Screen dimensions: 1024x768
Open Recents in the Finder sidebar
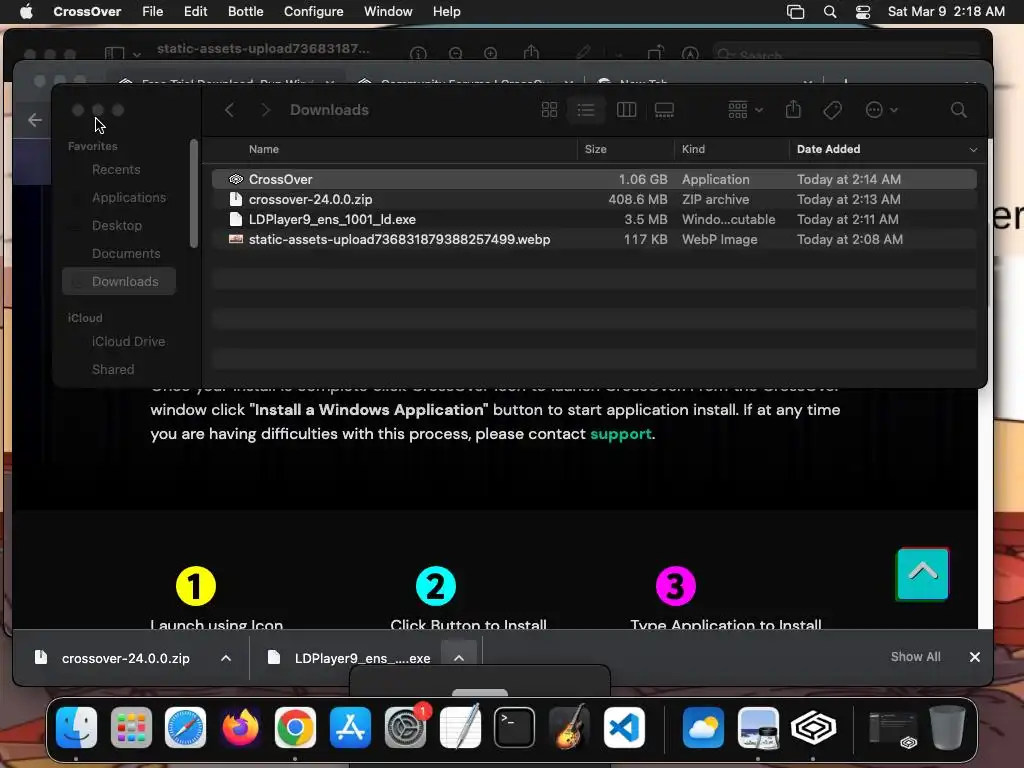(x=116, y=169)
